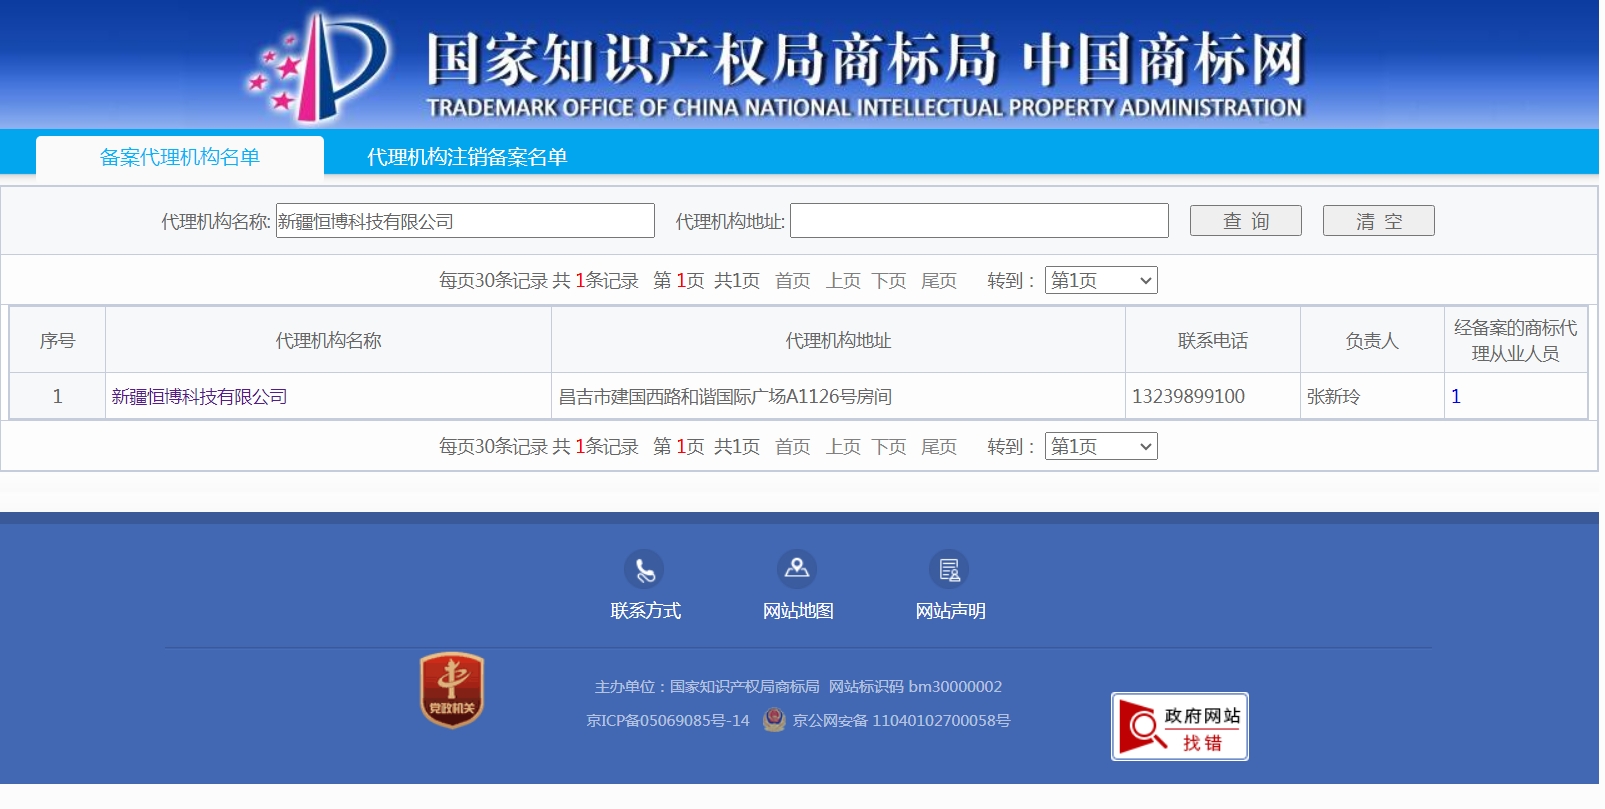Screen dimensions: 1605x809
Task: Click the 负责人 column header
Action: pos(1372,341)
